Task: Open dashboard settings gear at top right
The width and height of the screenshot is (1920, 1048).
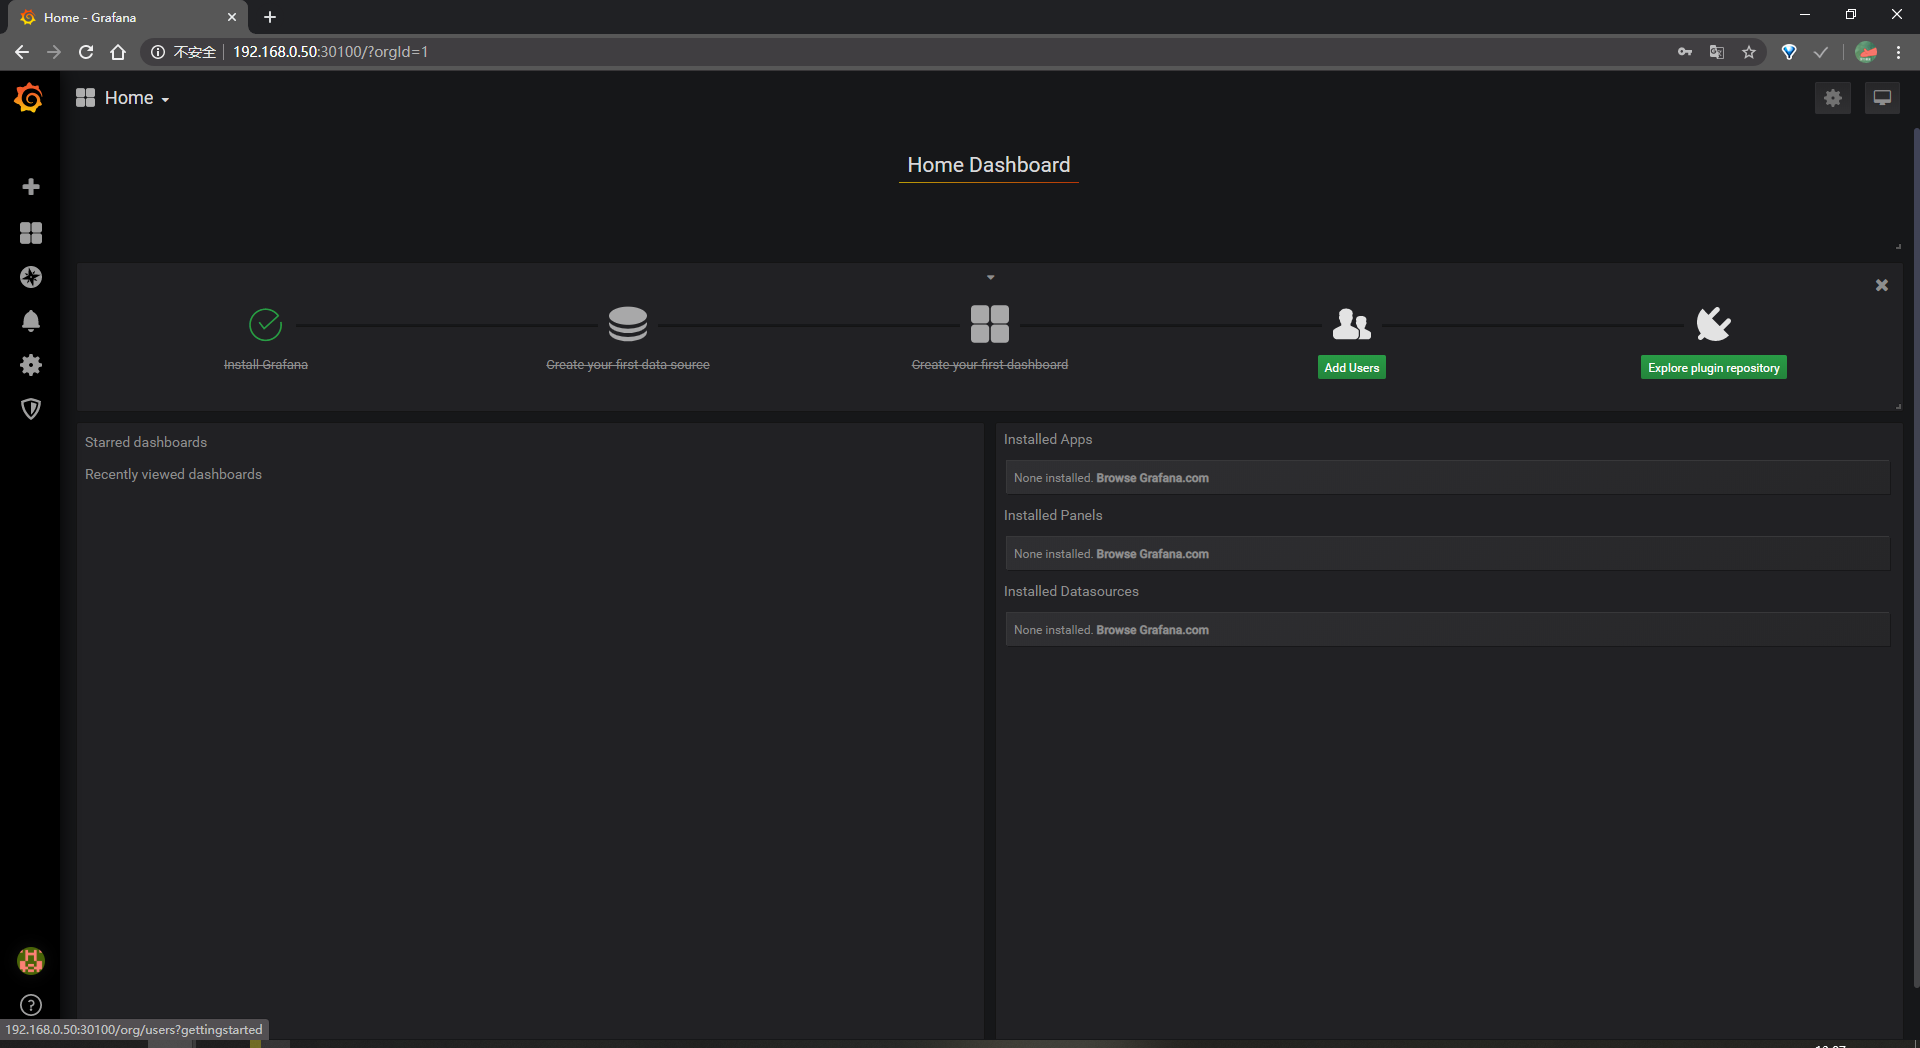Action: pos(1833,98)
